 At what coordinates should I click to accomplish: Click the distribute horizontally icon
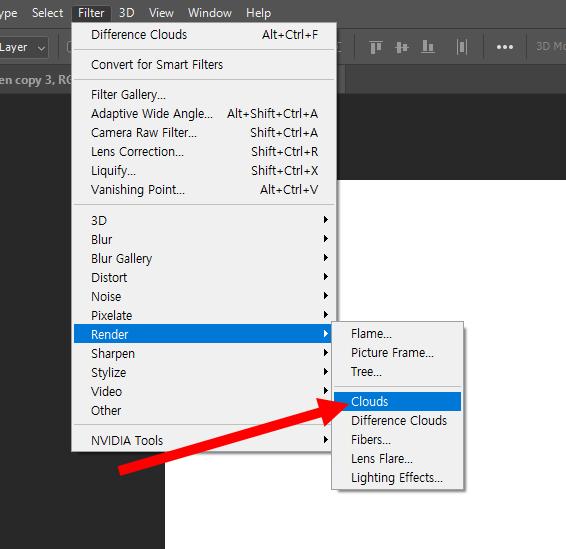[x=462, y=47]
